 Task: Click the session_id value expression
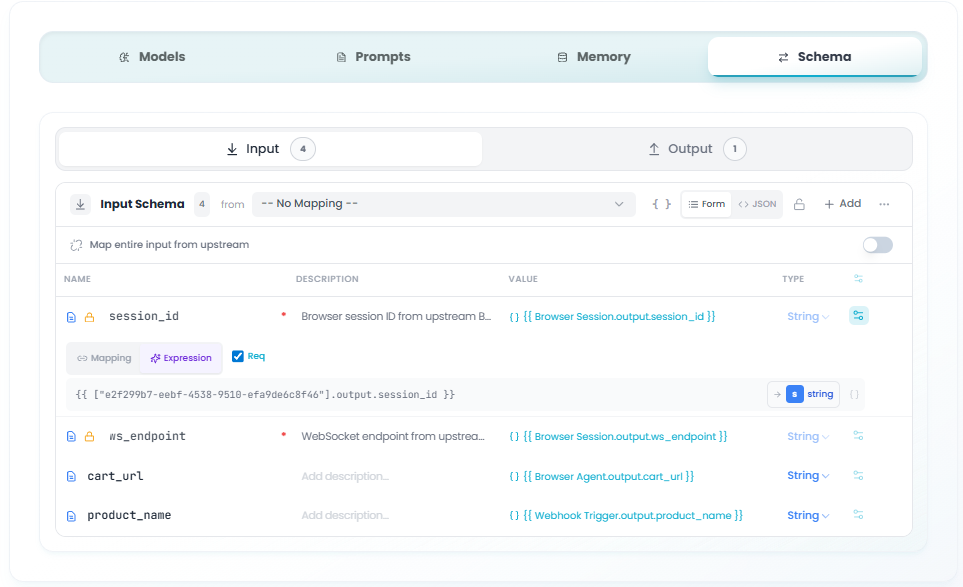coord(612,316)
